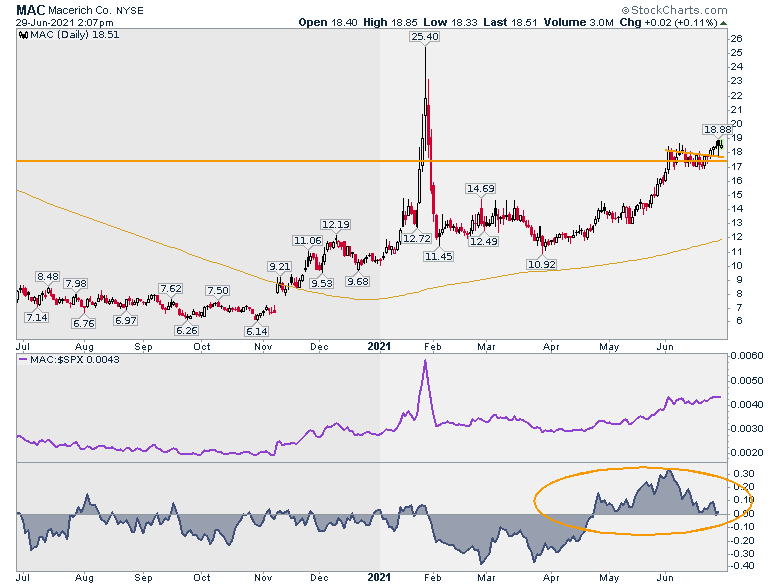
Task: Click the Chg +0.02 (+0.11%) readout
Action: click(669, 22)
